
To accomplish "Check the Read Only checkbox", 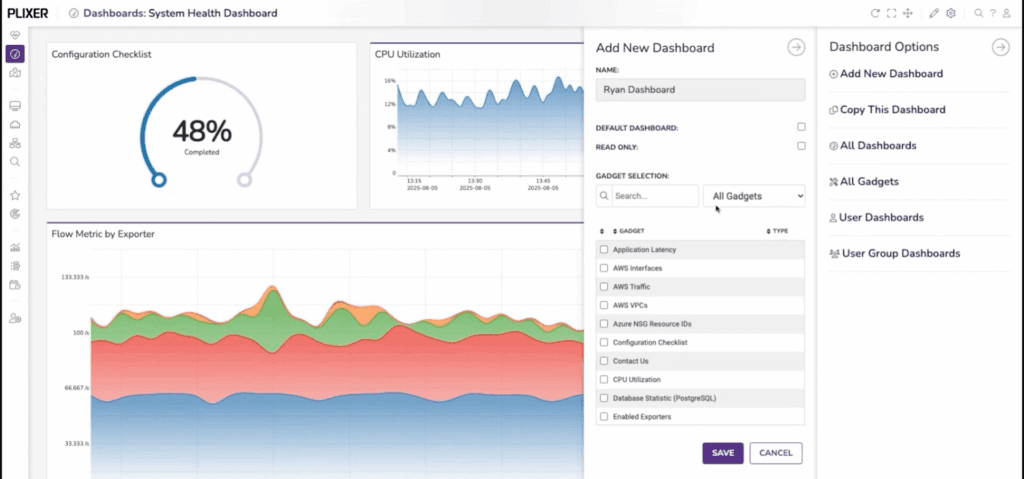I will [x=801, y=146].
